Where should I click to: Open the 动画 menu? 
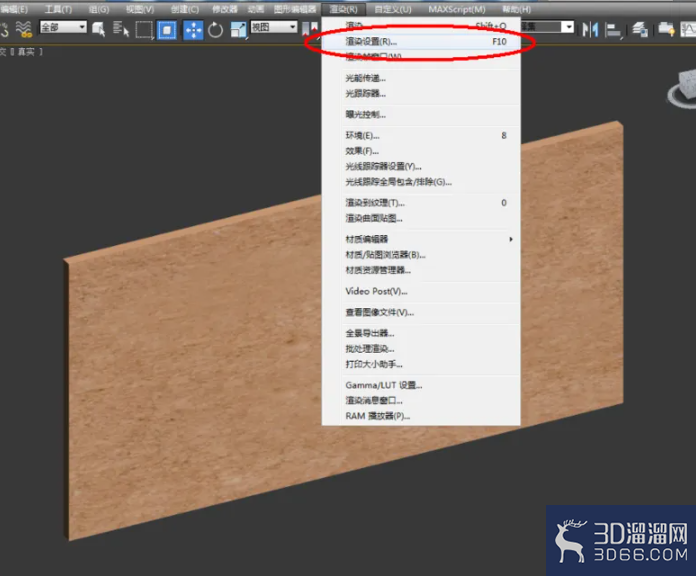(256, 9)
